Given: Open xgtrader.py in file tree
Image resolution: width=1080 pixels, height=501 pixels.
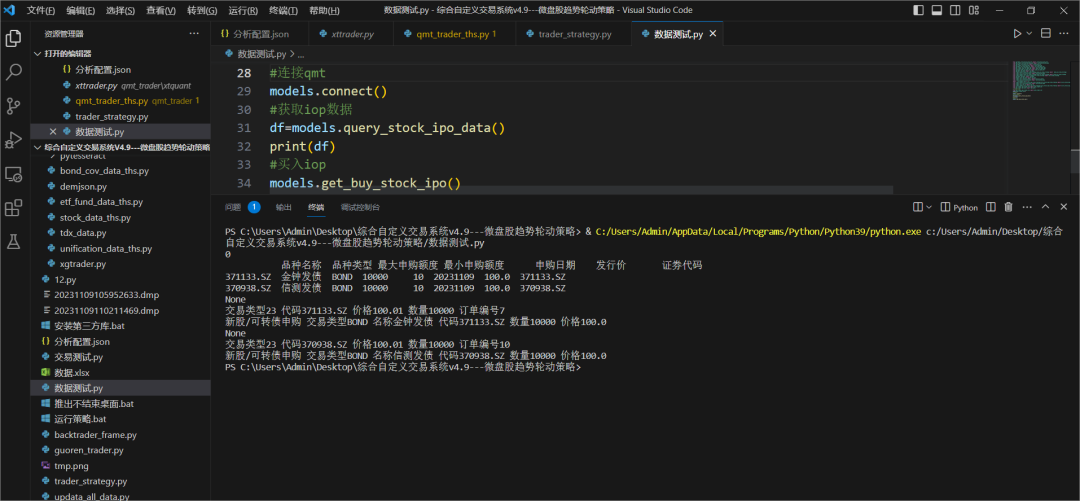Looking at the screenshot, I should [121, 264].
